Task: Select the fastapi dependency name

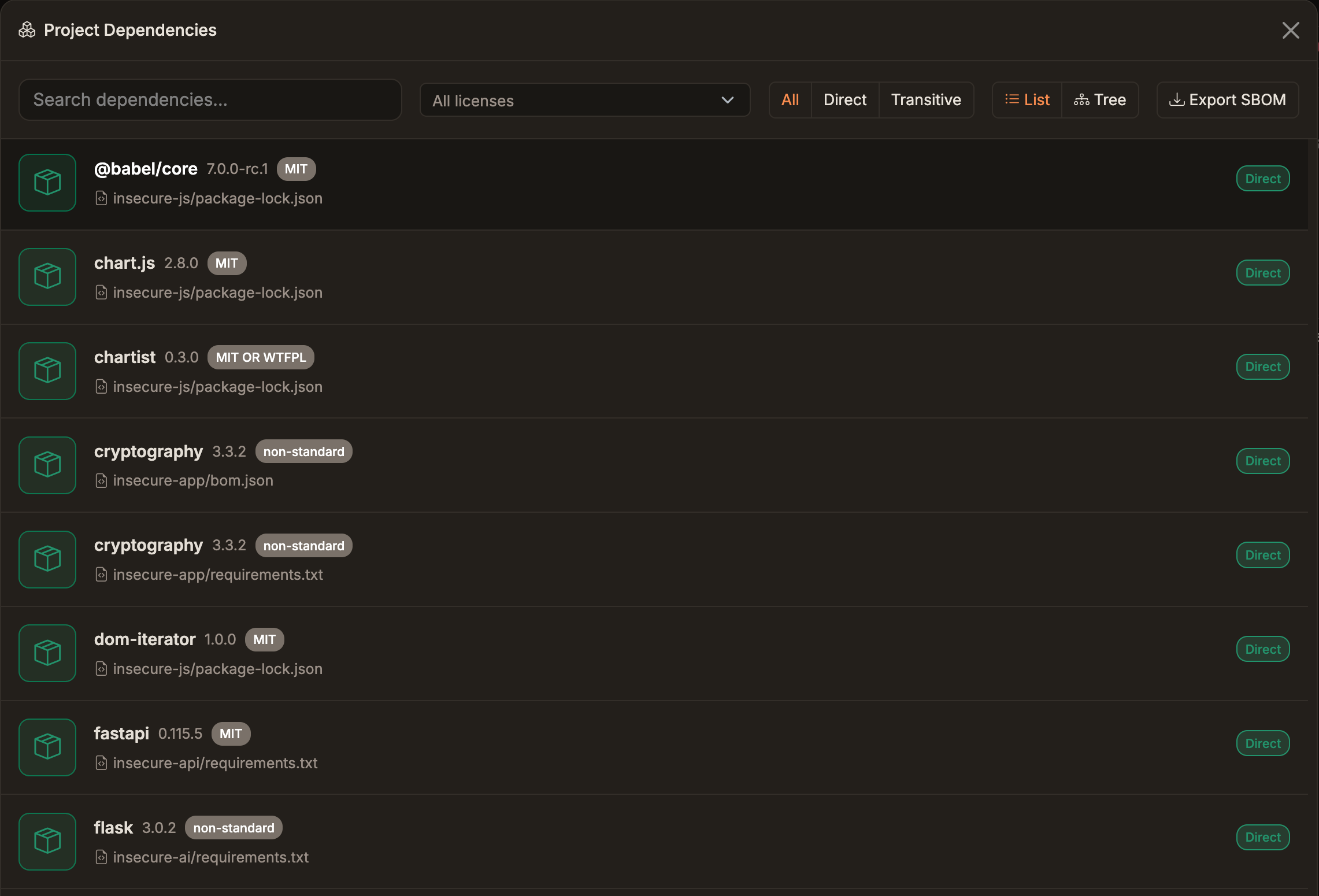Action: coord(122,733)
